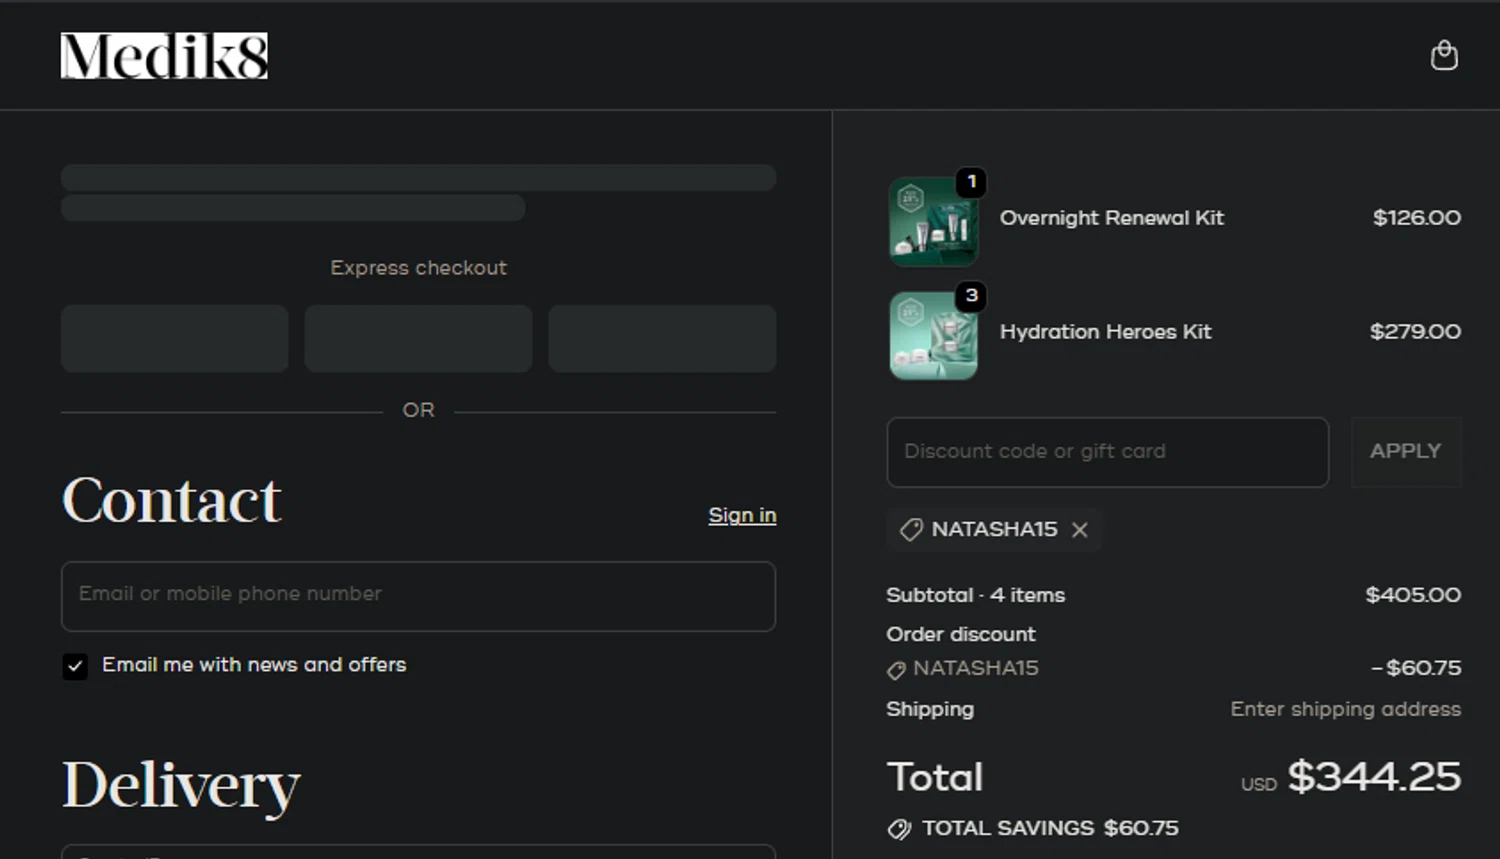Click the APPLY discount button
This screenshot has width=1500, height=859.
(x=1406, y=452)
